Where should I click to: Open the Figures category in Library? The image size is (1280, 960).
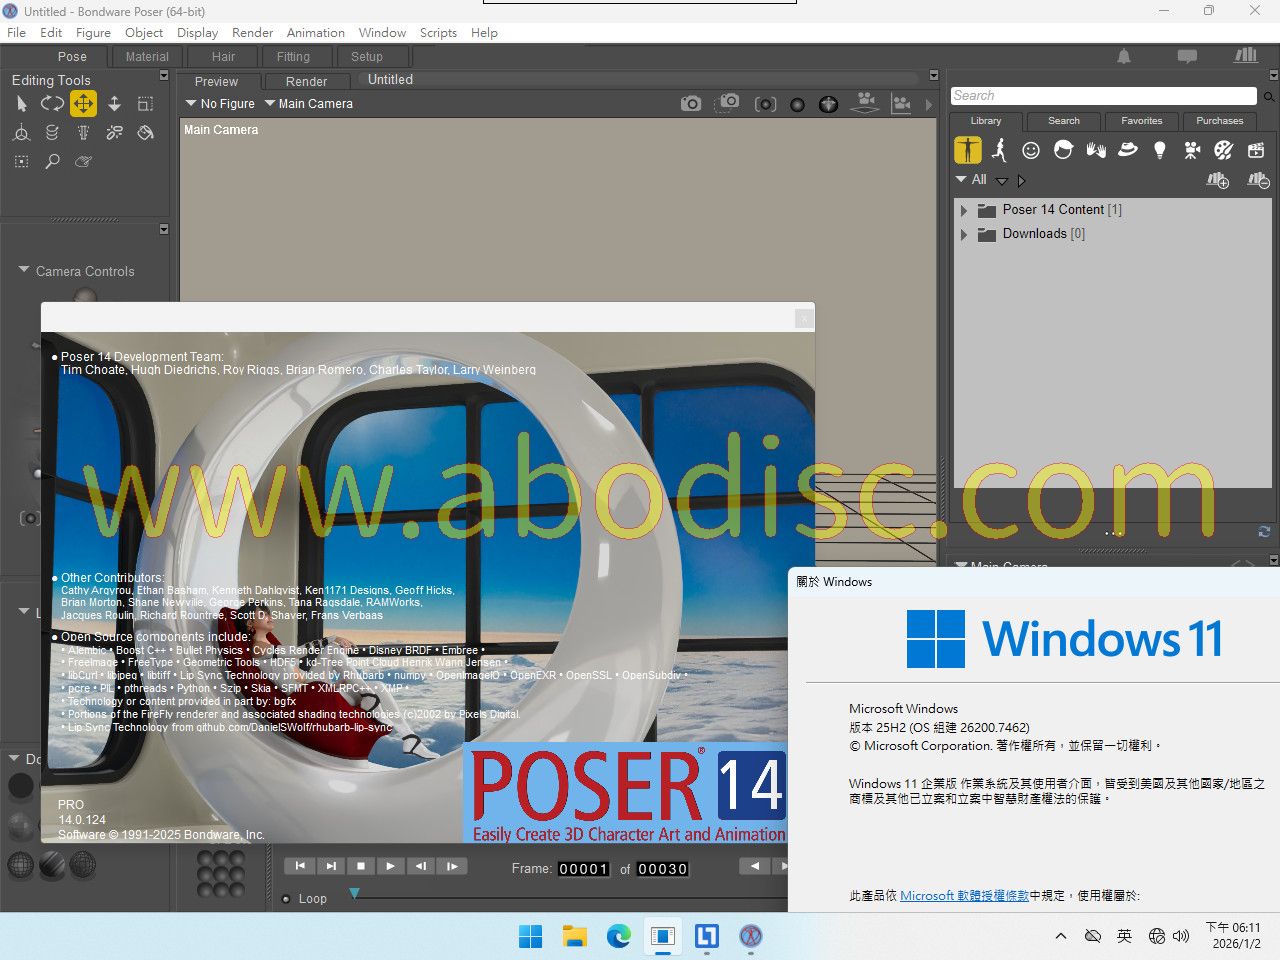968,150
